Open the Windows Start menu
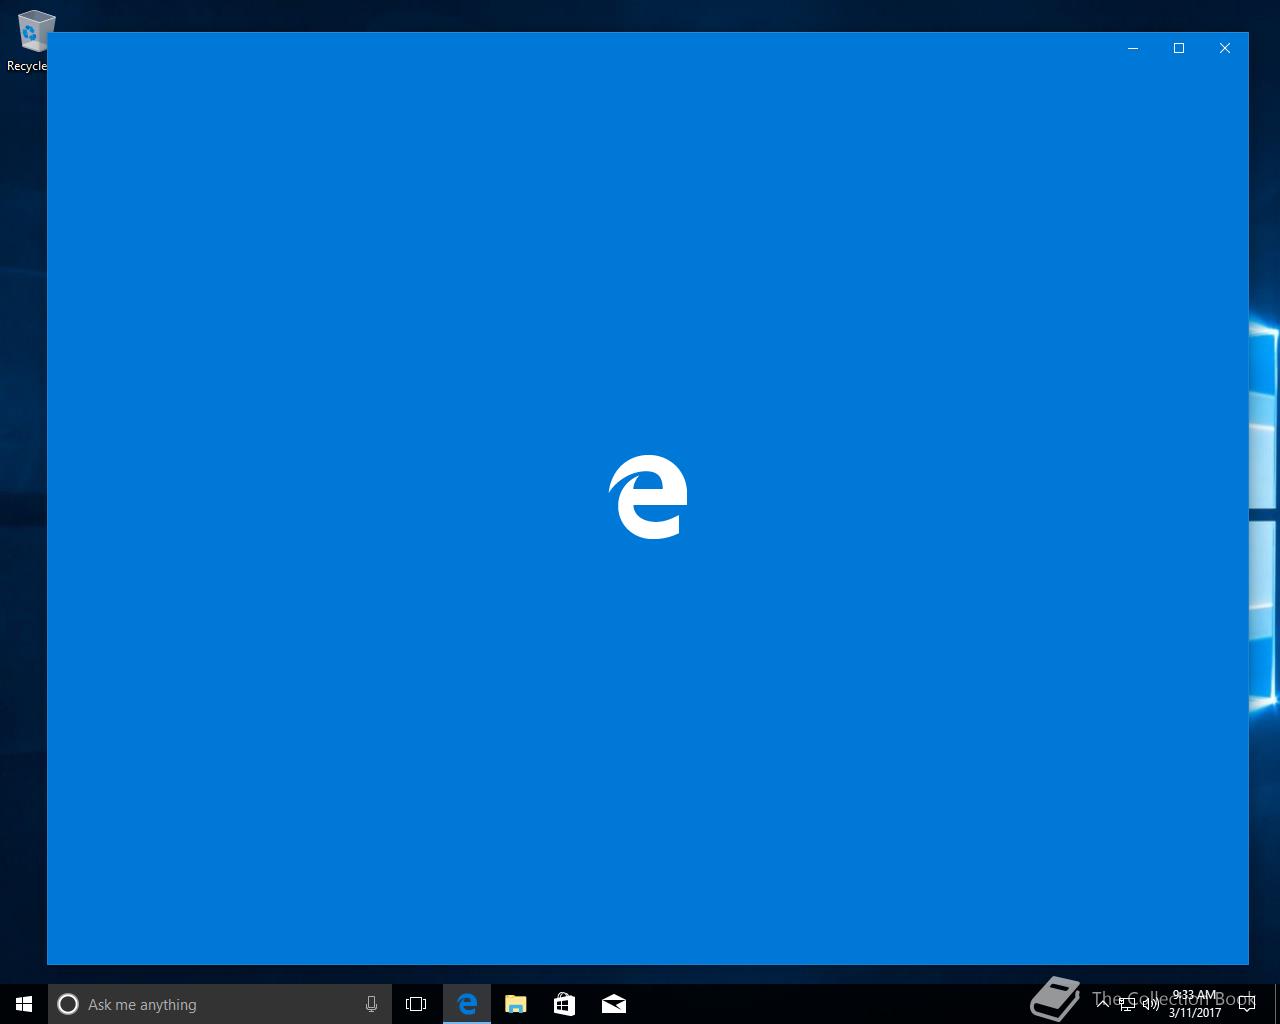The image size is (1280, 1024). tap(24, 1004)
